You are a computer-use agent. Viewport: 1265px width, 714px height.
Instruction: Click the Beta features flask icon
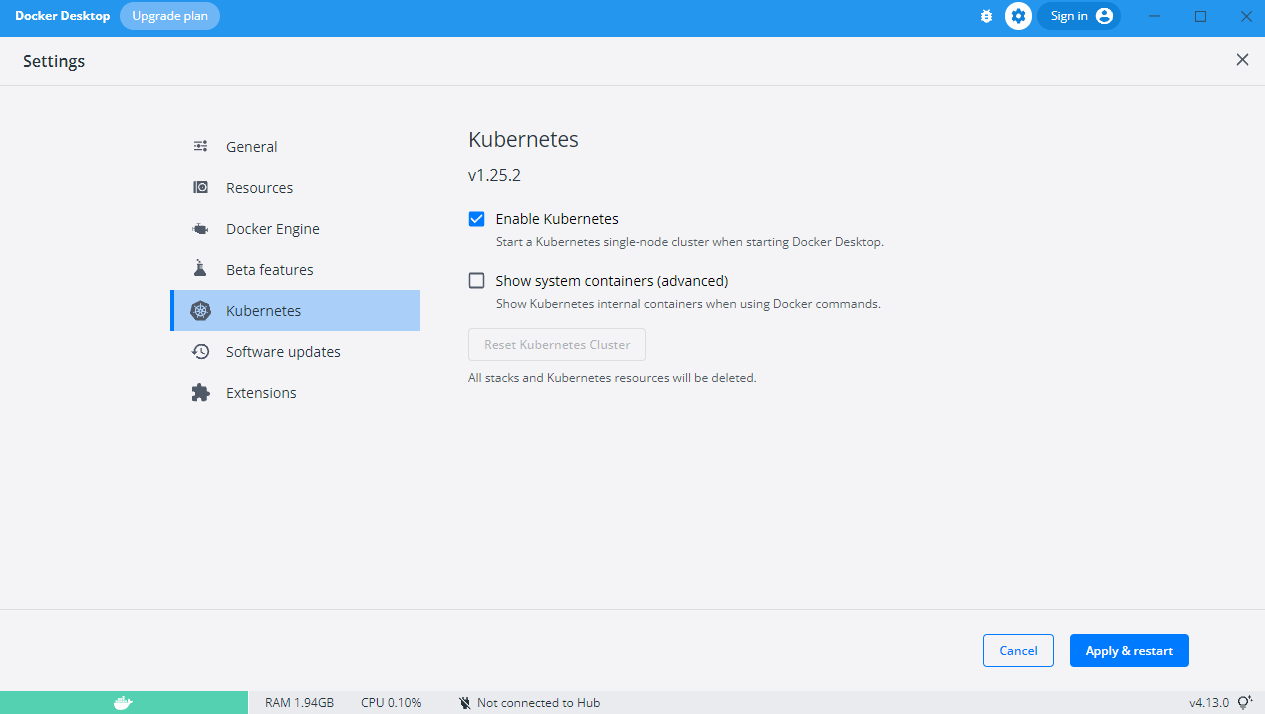coord(200,269)
